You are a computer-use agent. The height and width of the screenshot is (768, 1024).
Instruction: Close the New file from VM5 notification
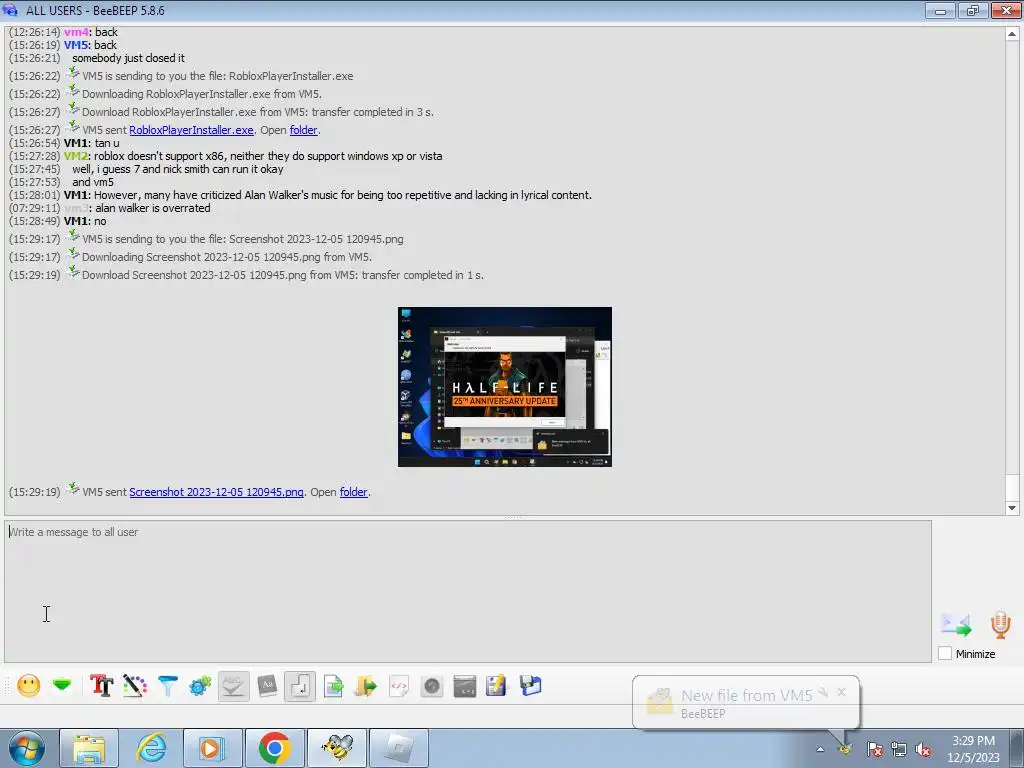click(841, 692)
